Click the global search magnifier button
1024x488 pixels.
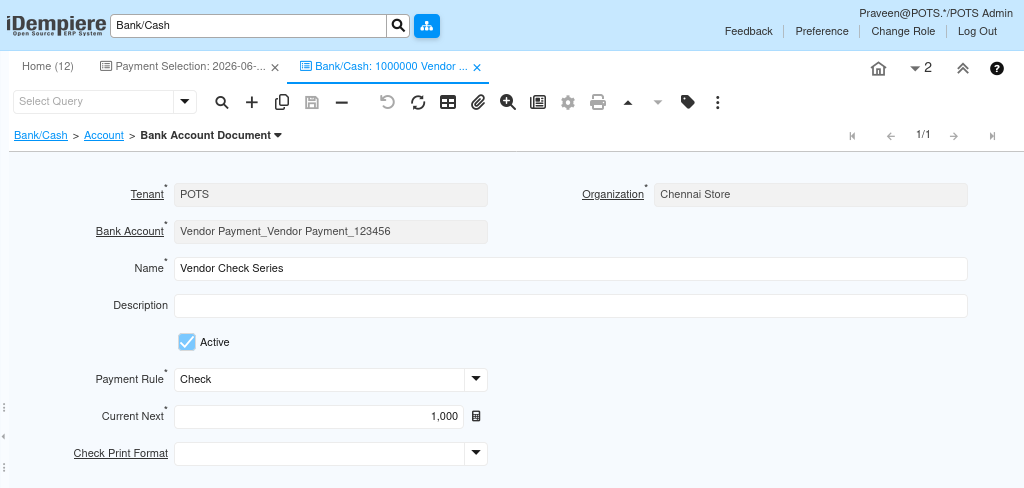pos(398,26)
